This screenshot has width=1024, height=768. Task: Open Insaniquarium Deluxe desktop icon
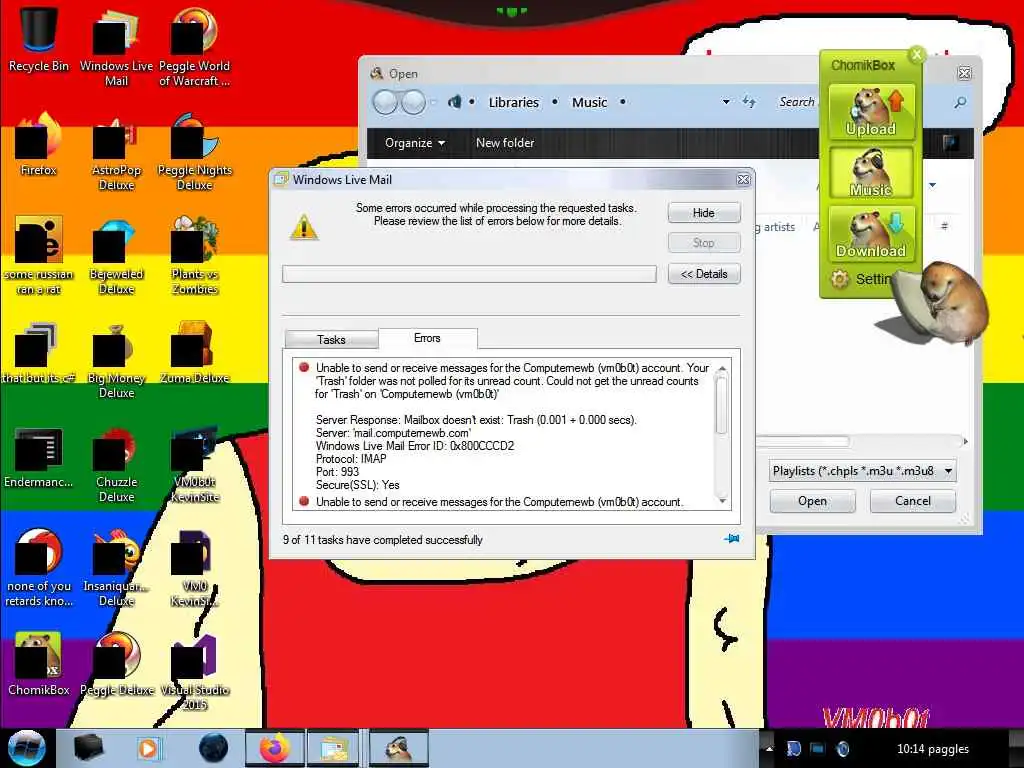(x=116, y=568)
